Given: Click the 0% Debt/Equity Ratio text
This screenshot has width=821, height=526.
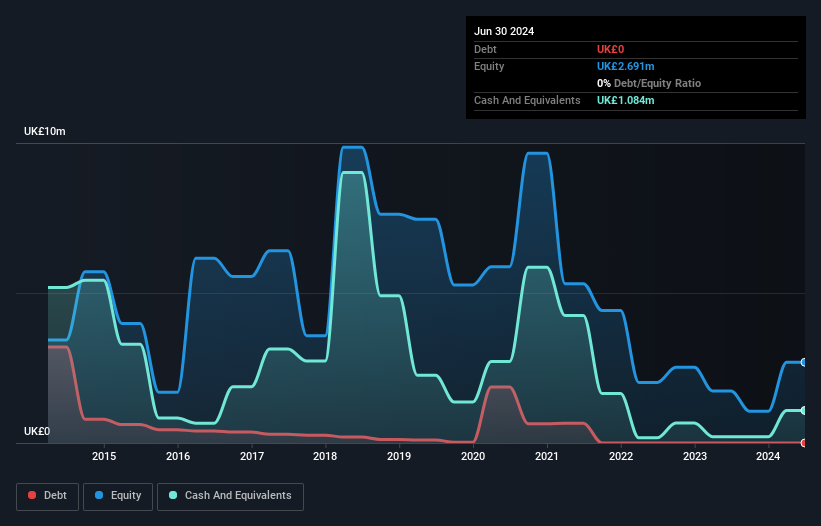Looking at the screenshot, I should point(649,83).
